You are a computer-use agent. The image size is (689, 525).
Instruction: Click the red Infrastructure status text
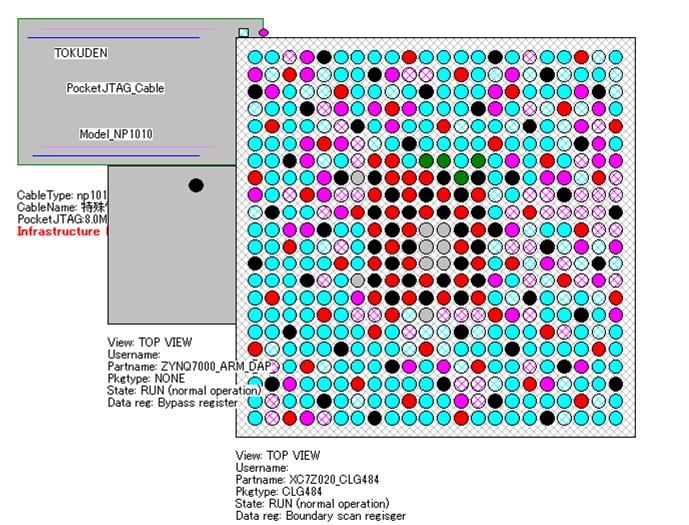coord(62,231)
